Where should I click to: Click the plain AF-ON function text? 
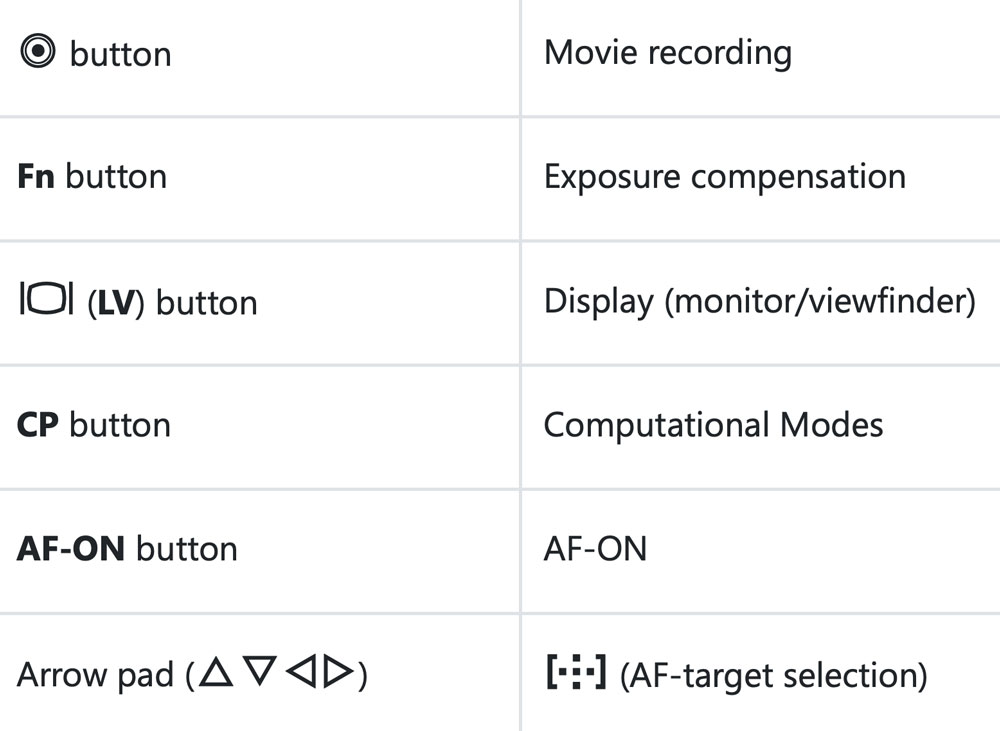(595, 548)
